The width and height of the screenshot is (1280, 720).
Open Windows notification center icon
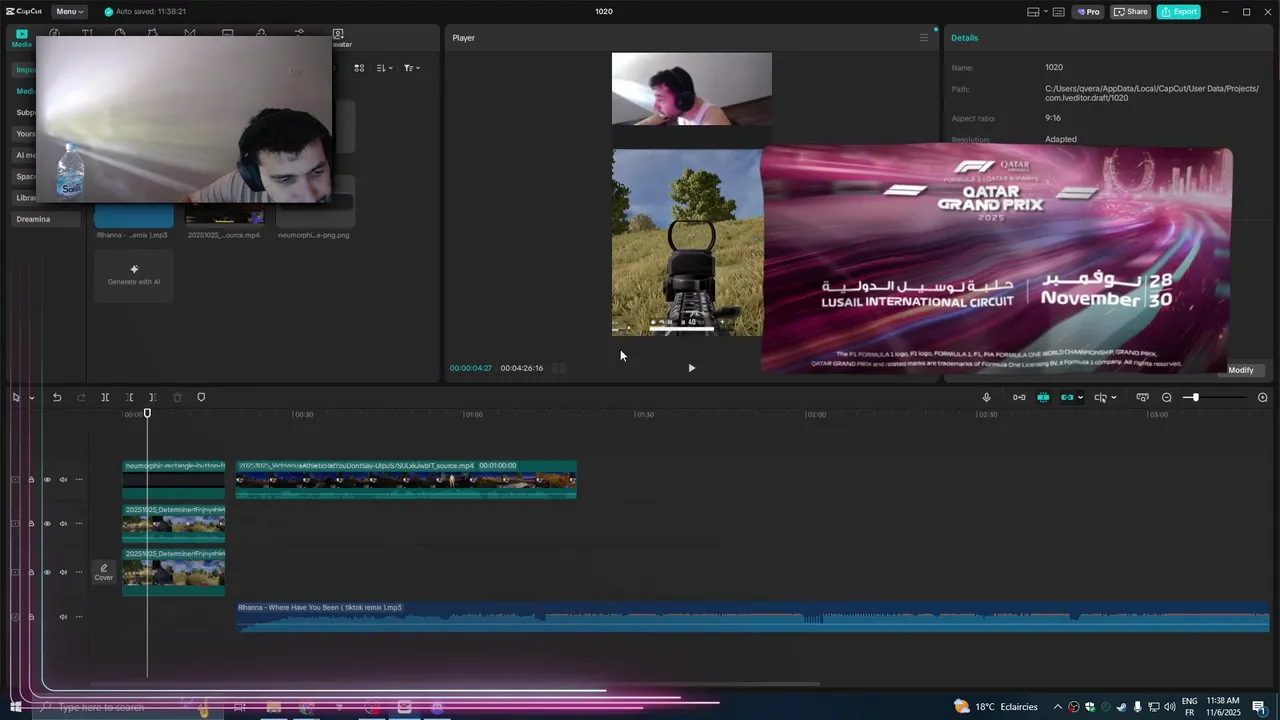click(x=1259, y=707)
